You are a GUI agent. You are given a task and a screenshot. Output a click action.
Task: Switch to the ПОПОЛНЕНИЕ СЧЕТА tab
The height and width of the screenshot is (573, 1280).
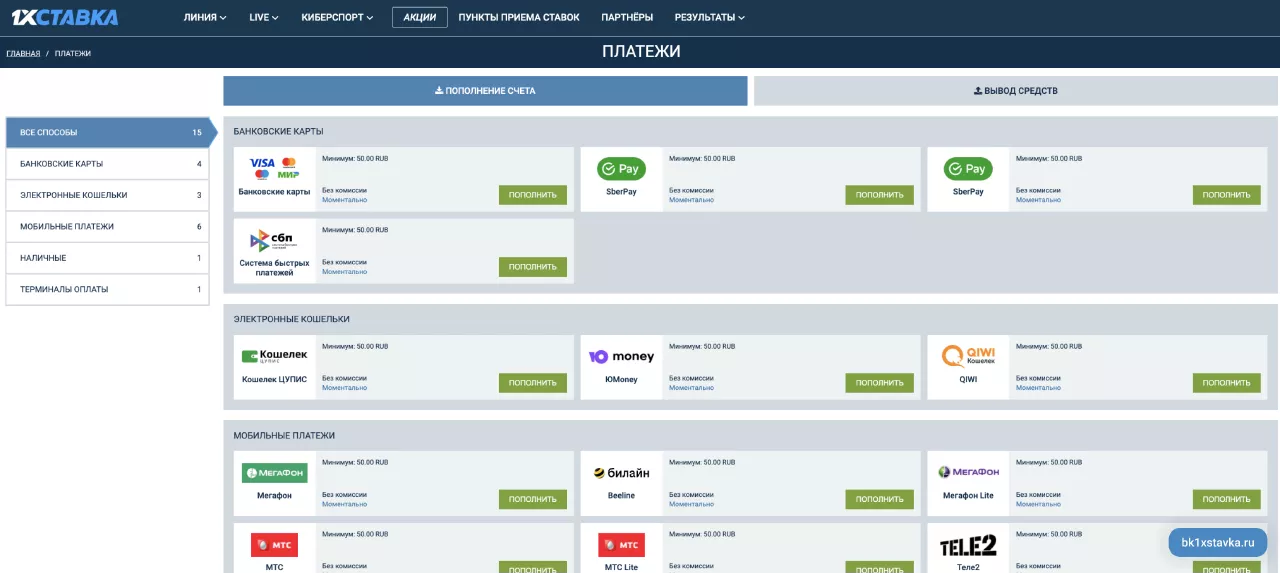485,91
